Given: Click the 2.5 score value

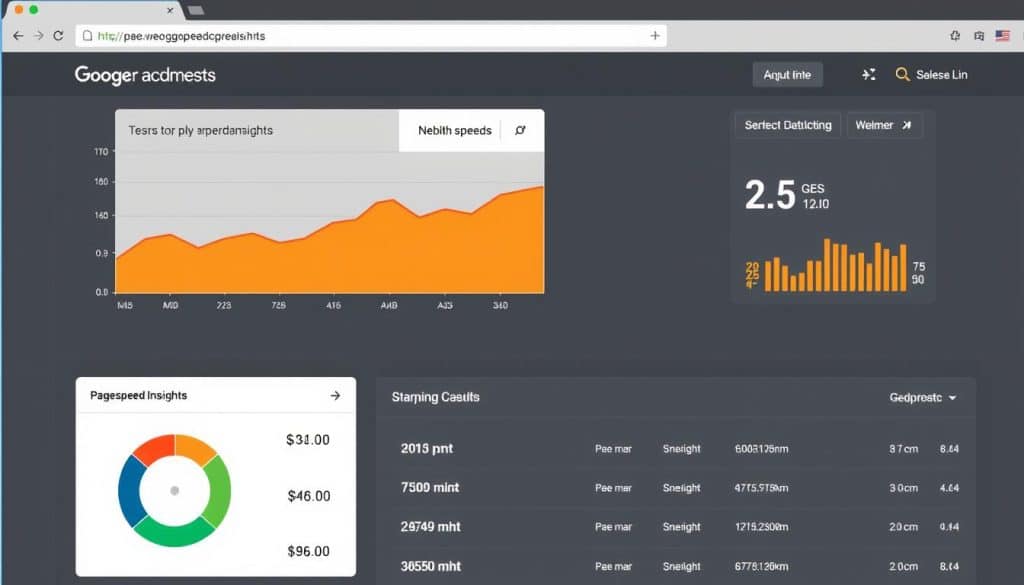Looking at the screenshot, I should 770,195.
